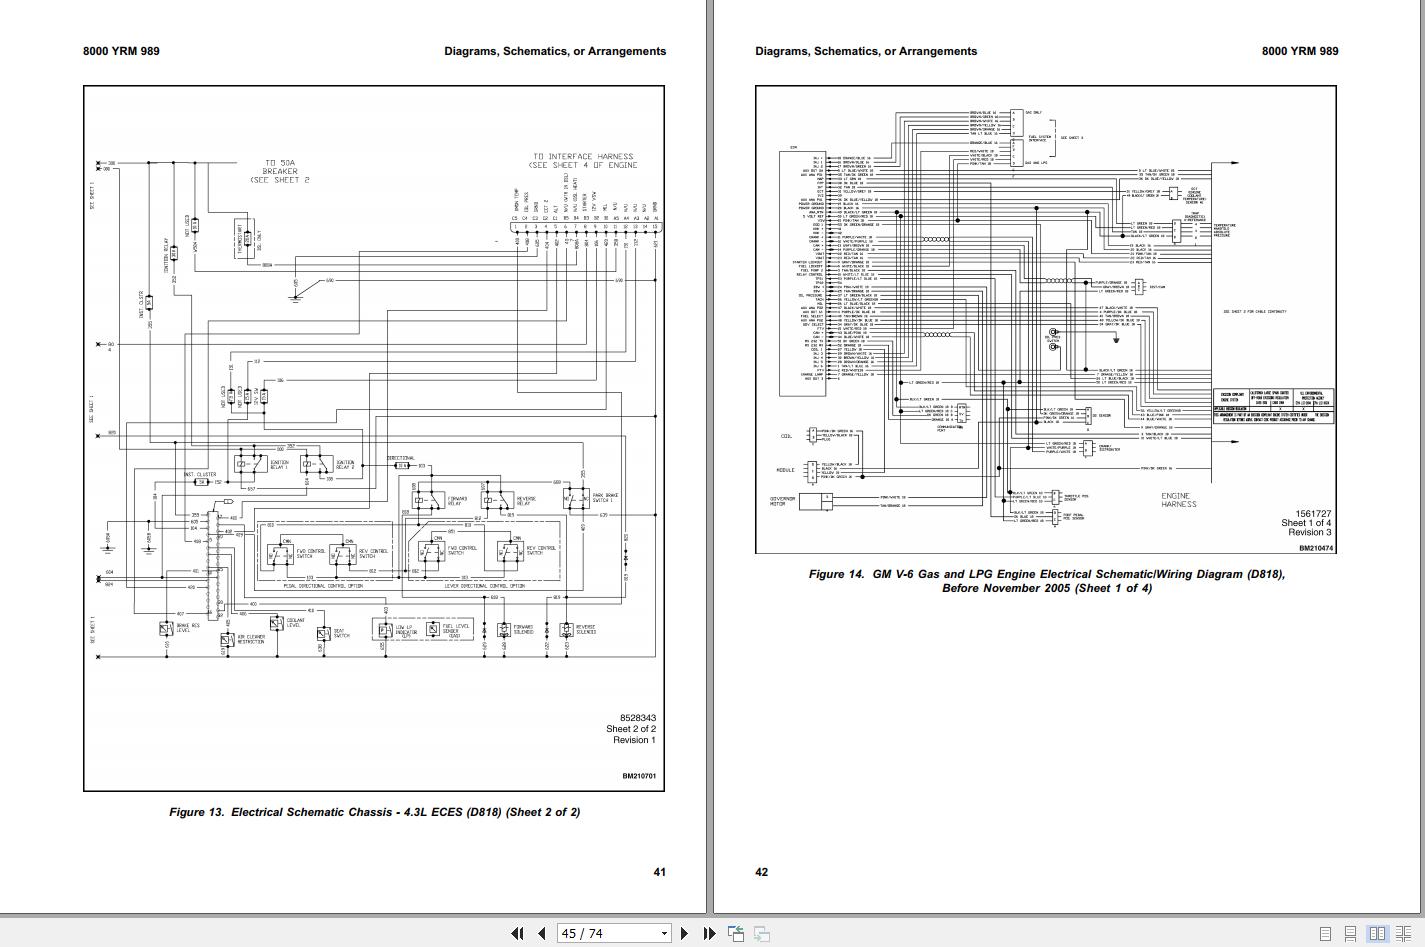
Task: Open the page number dropdown arrow
Action: (x=664, y=933)
